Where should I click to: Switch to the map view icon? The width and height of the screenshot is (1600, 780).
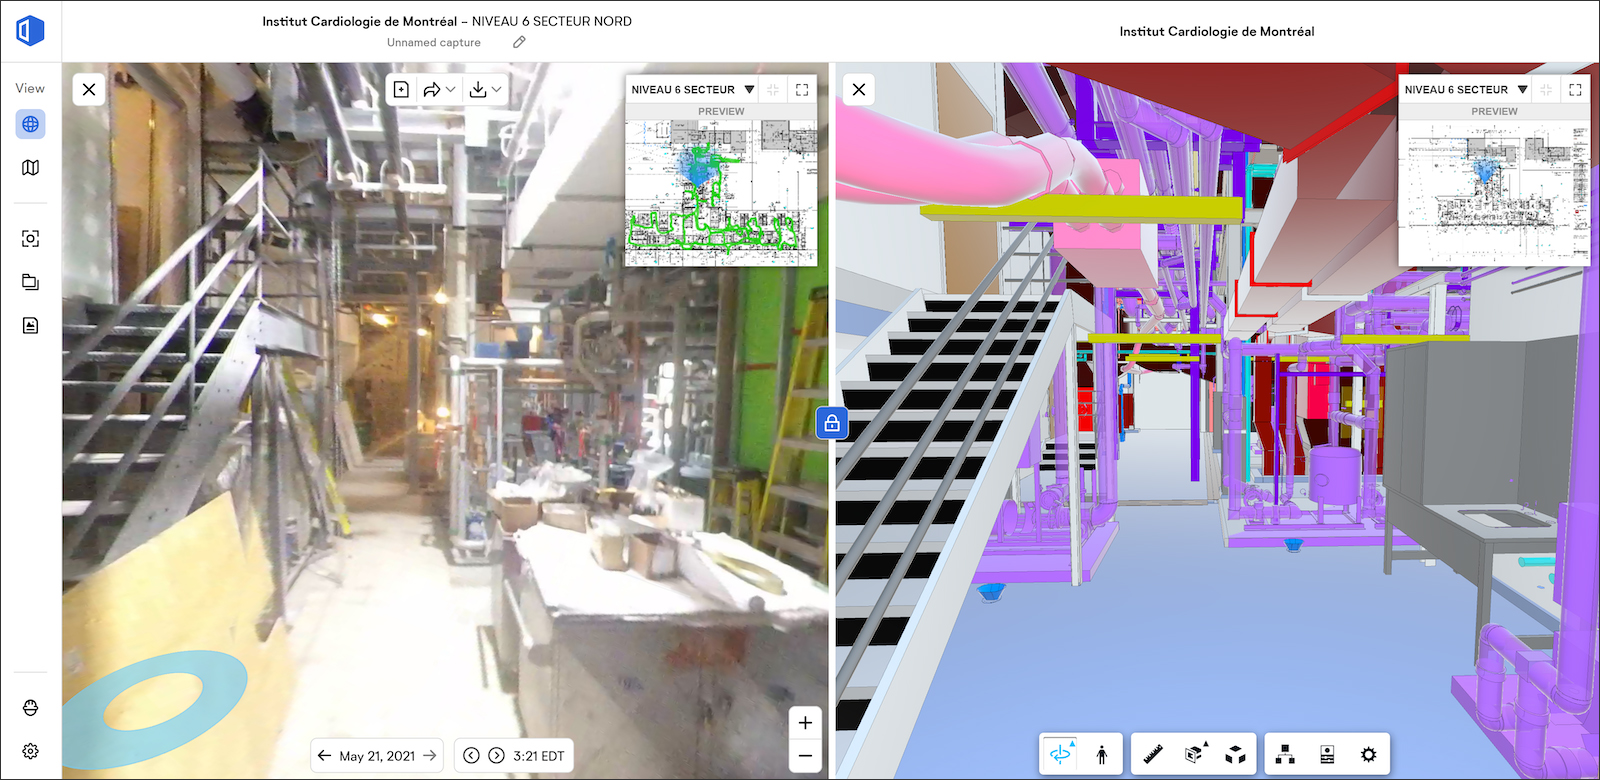pos(30,167)
